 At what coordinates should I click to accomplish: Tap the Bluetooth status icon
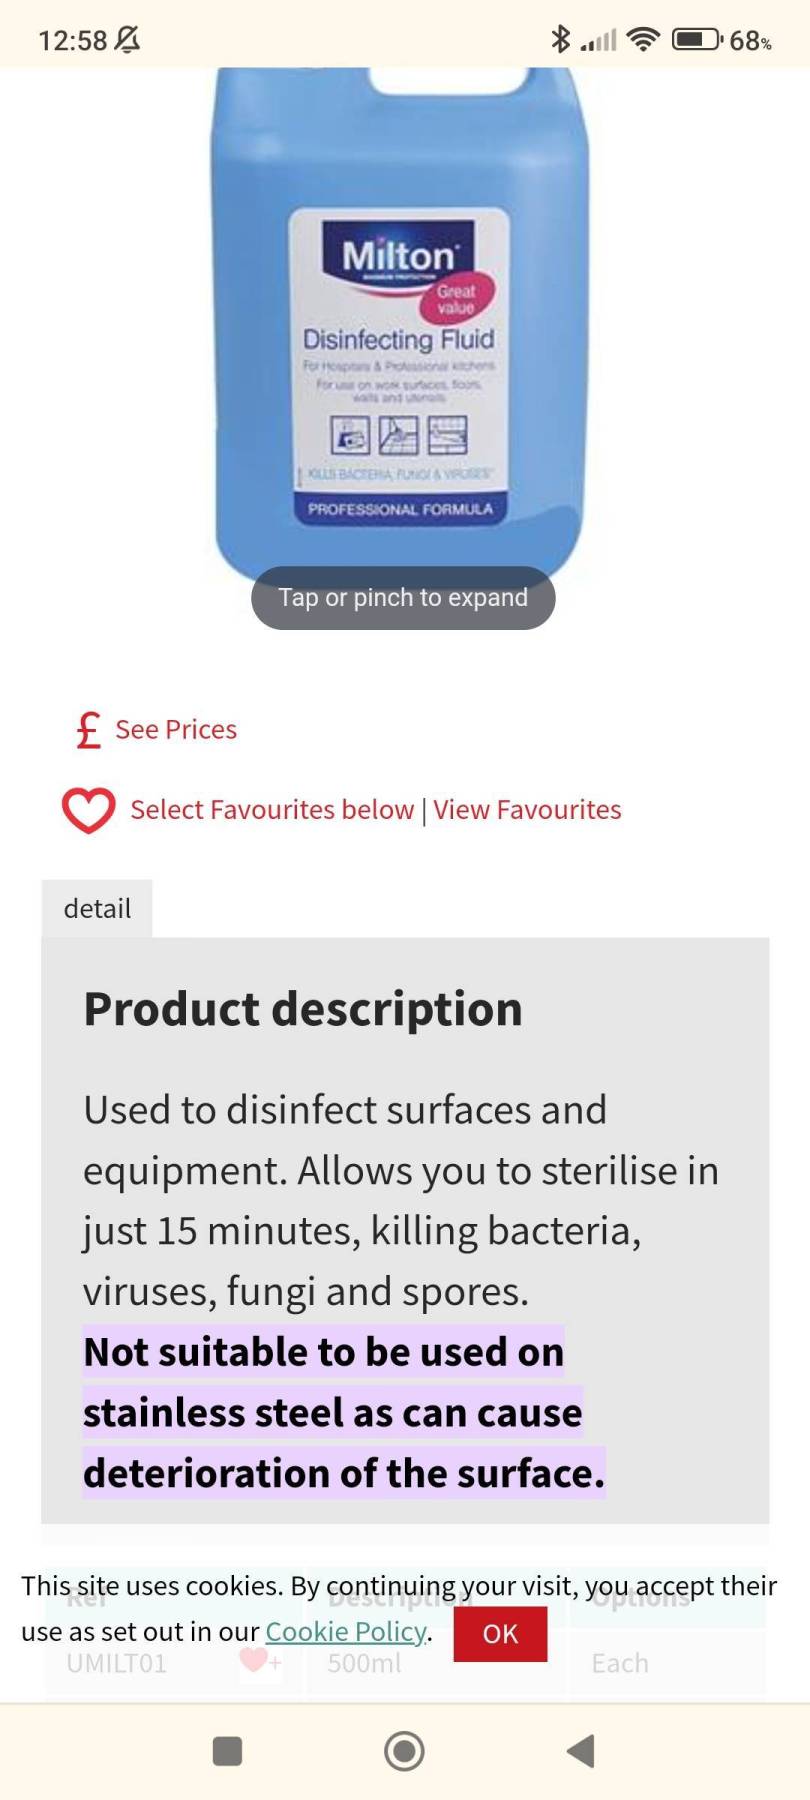pos(561,40)
